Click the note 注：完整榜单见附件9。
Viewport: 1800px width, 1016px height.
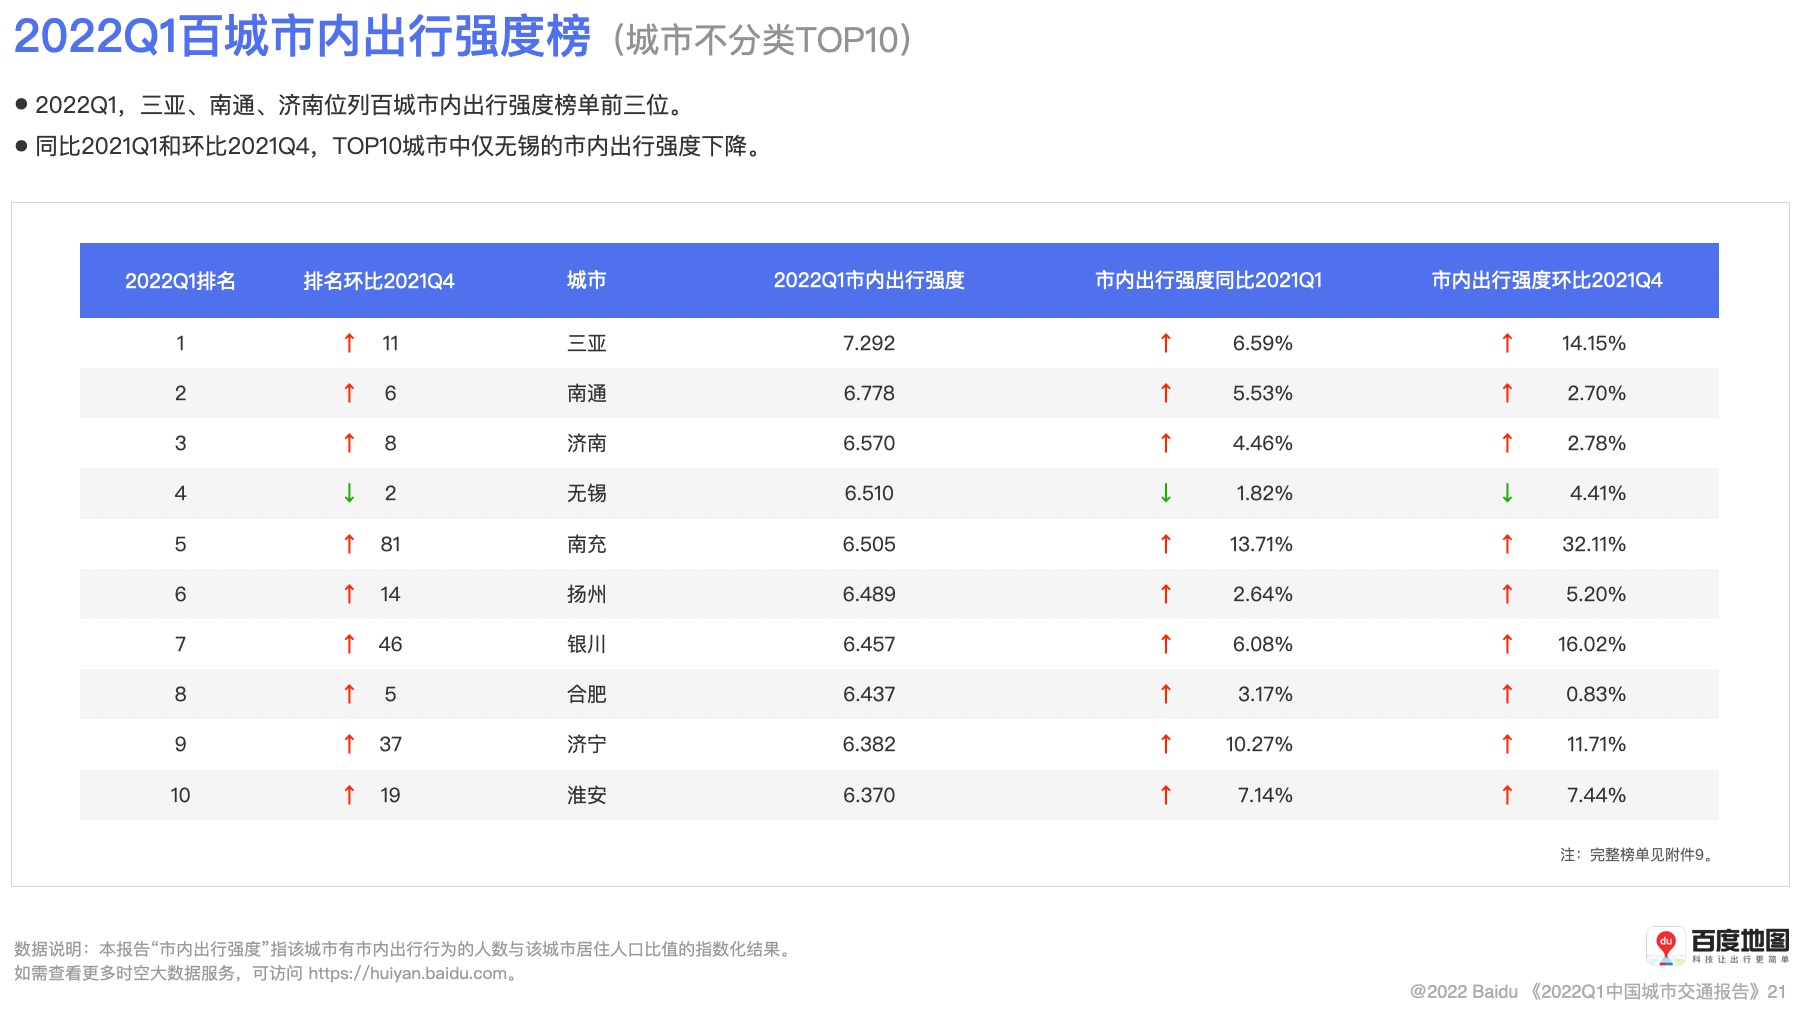coord(1639,855)
